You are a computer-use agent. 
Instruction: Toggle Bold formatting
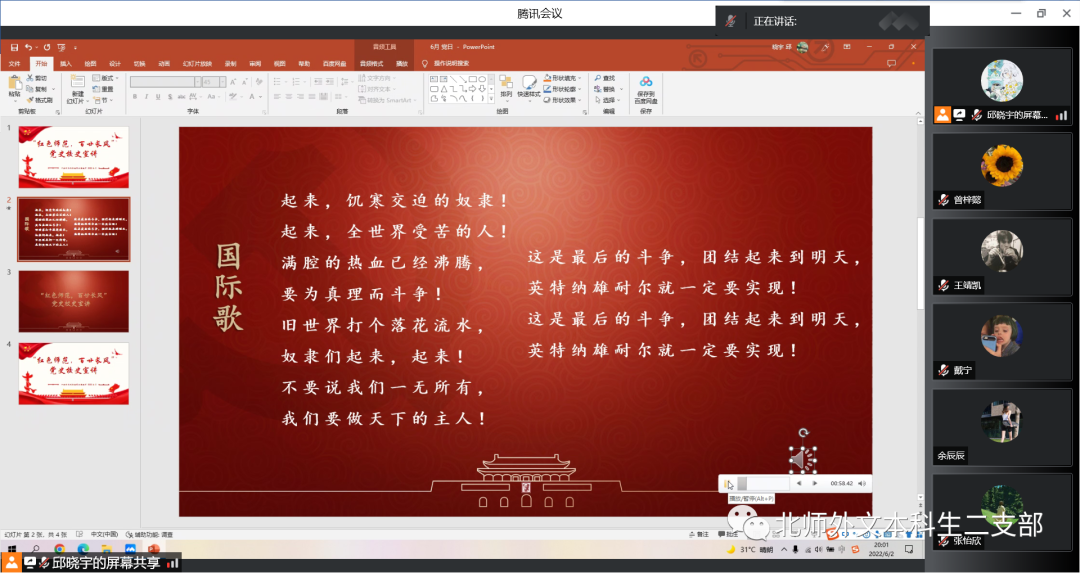coord(135,97)
